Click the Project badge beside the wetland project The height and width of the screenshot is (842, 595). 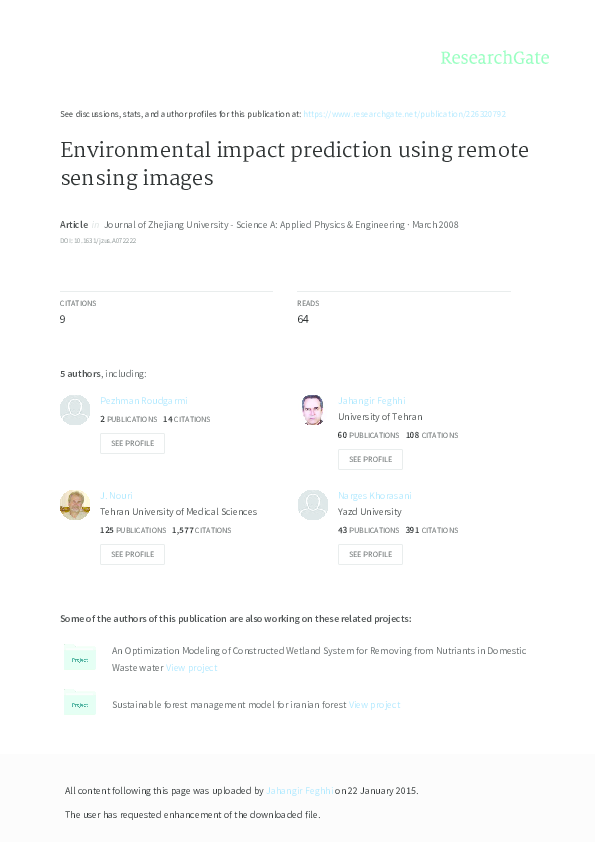(80, 659)
